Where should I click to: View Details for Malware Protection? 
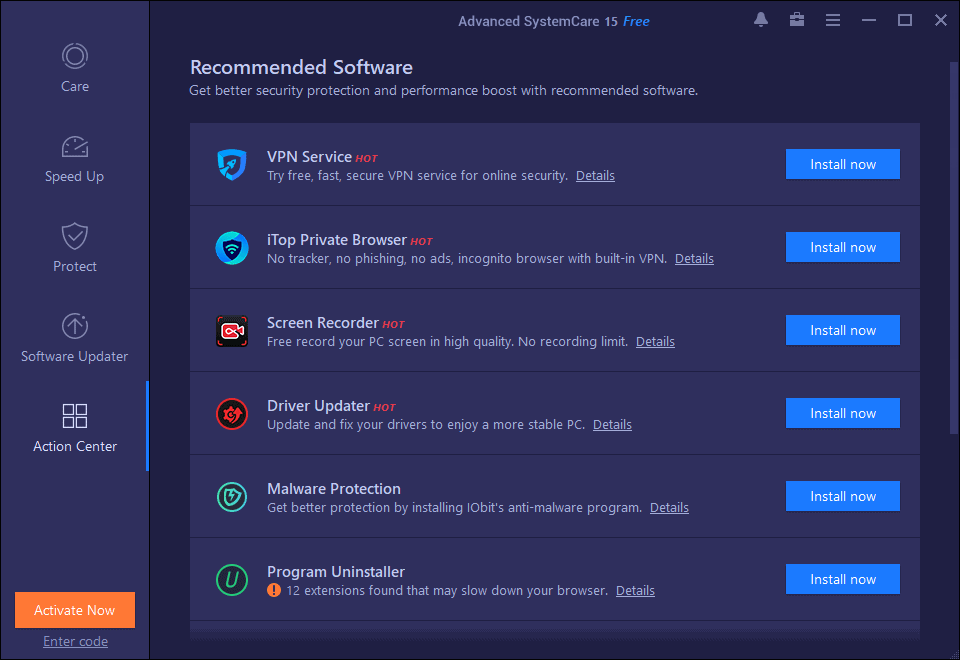669,508
